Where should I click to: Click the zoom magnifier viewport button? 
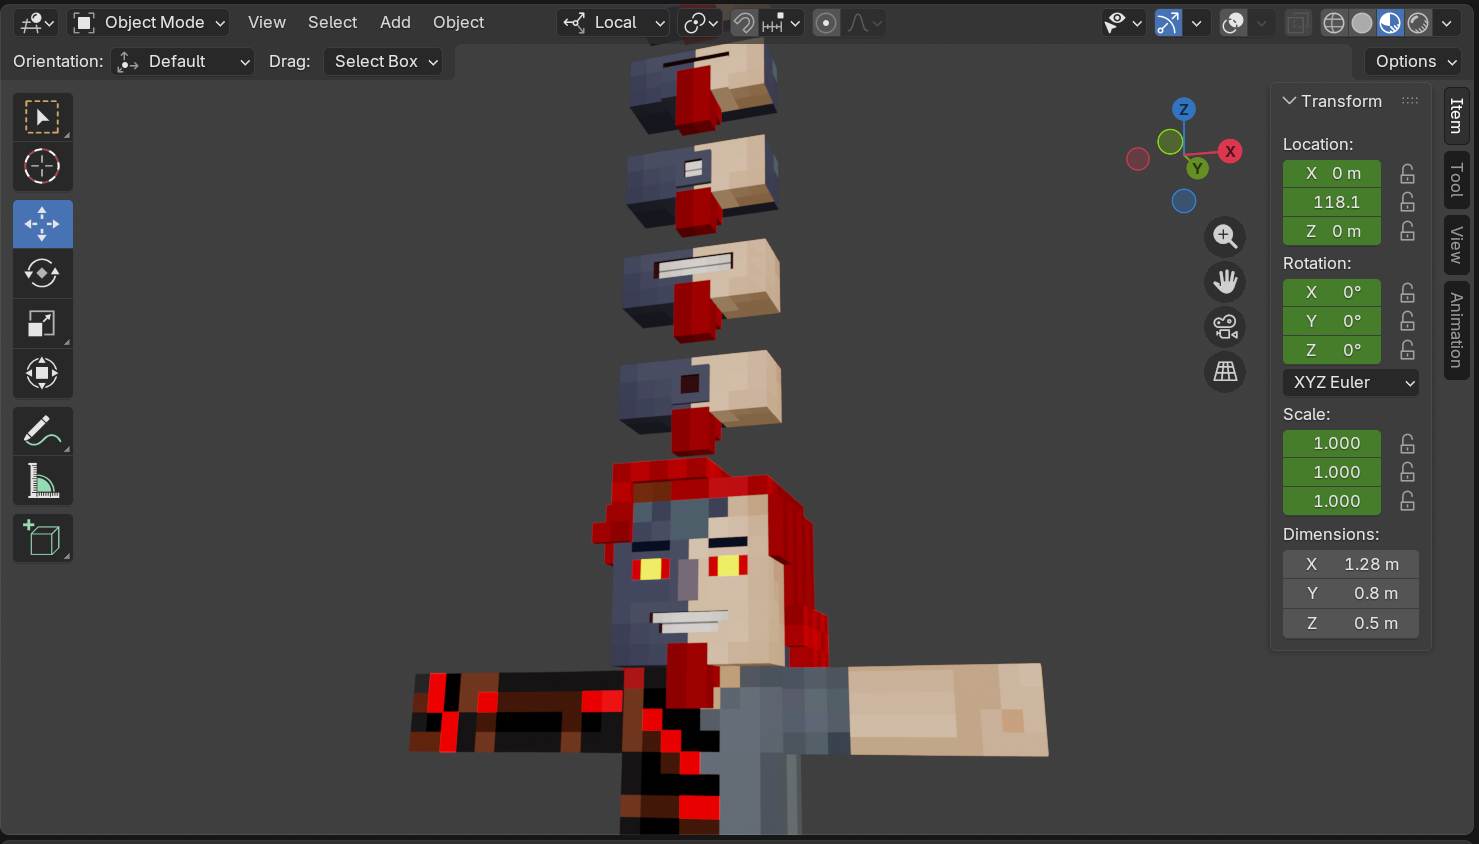coord(1225,237)
